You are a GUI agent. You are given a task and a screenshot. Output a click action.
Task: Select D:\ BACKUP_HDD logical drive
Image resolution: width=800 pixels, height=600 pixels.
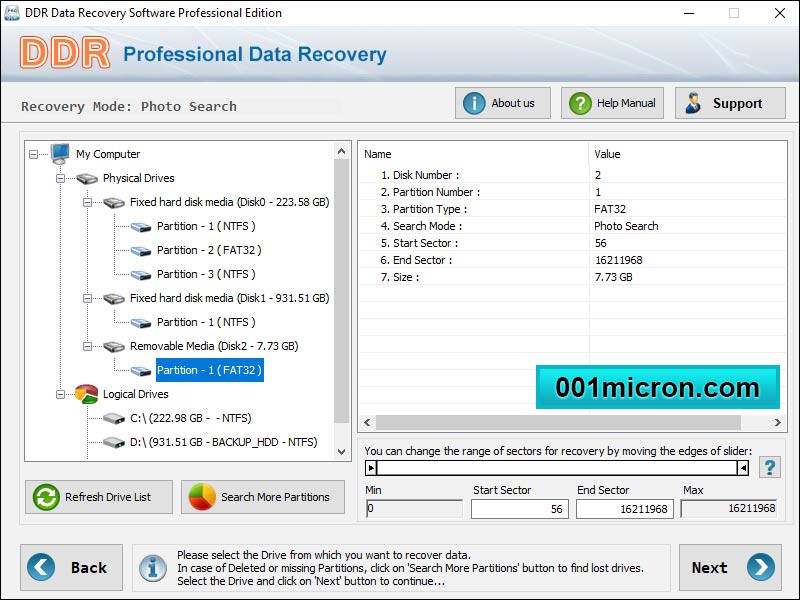pos(224,442)
